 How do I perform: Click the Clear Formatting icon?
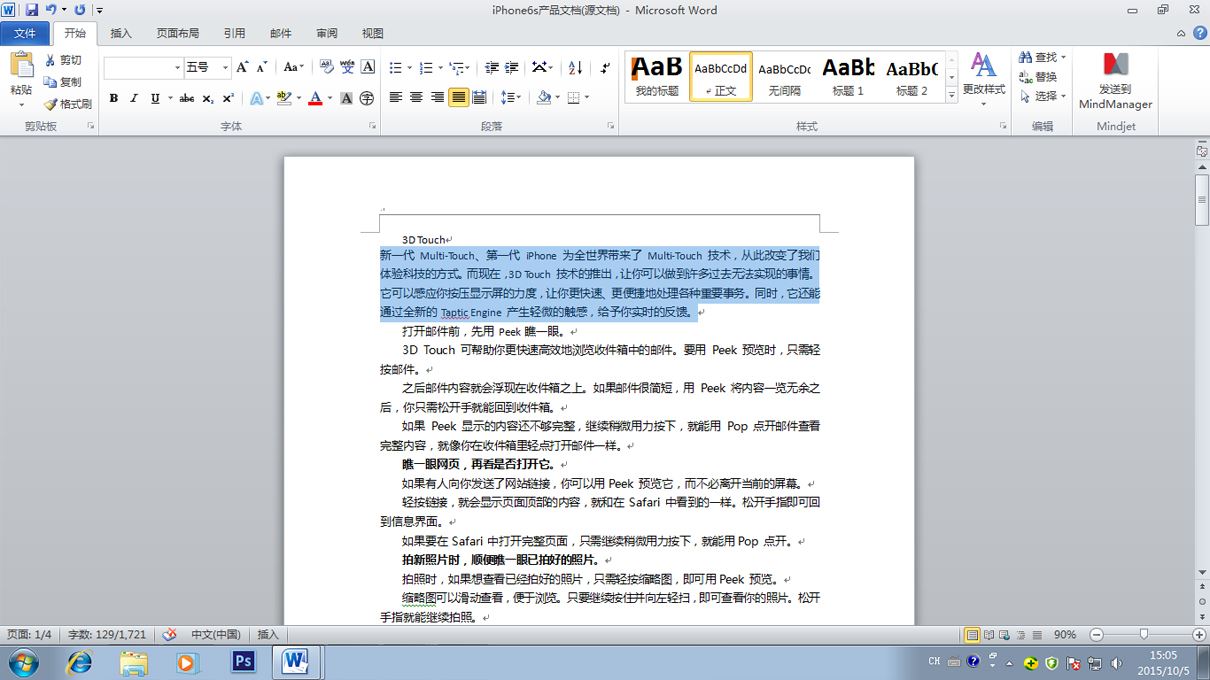pyautogui.click(x=326, y=67)
